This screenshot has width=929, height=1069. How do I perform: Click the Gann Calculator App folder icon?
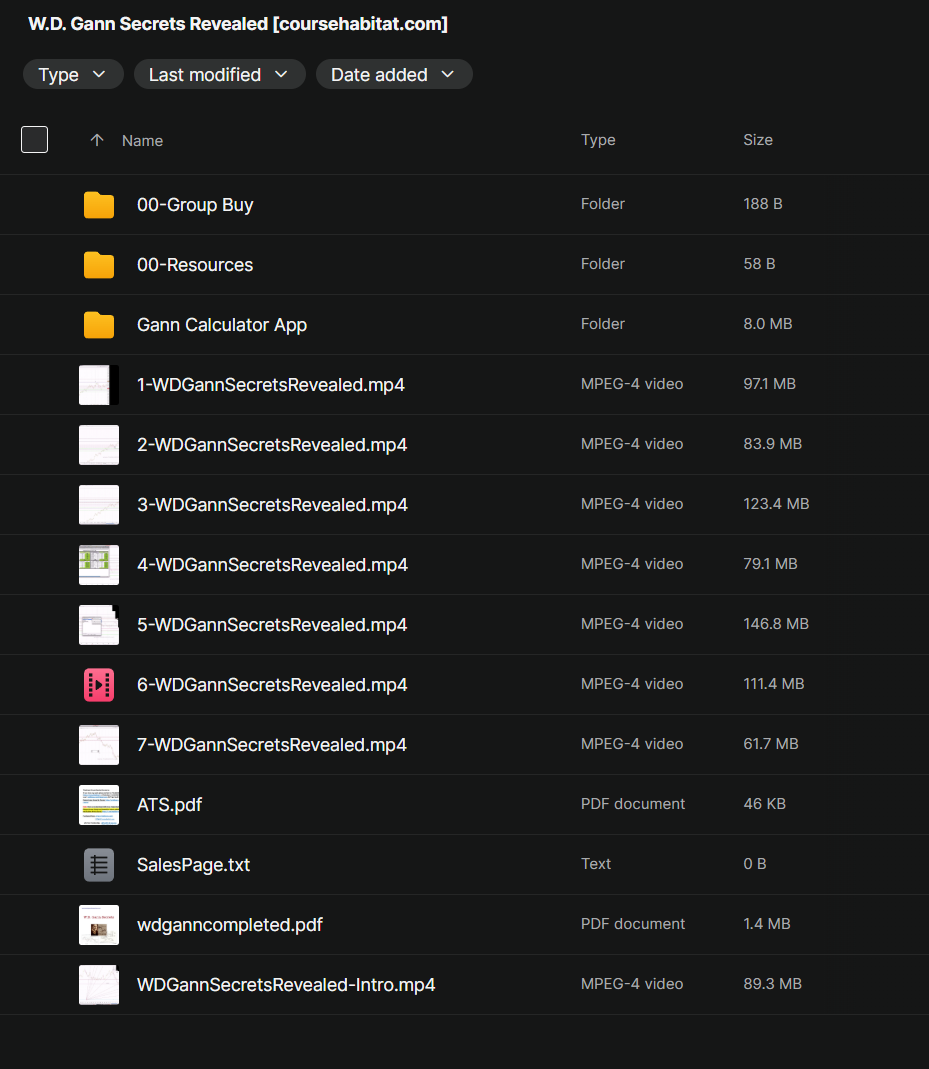99,325
